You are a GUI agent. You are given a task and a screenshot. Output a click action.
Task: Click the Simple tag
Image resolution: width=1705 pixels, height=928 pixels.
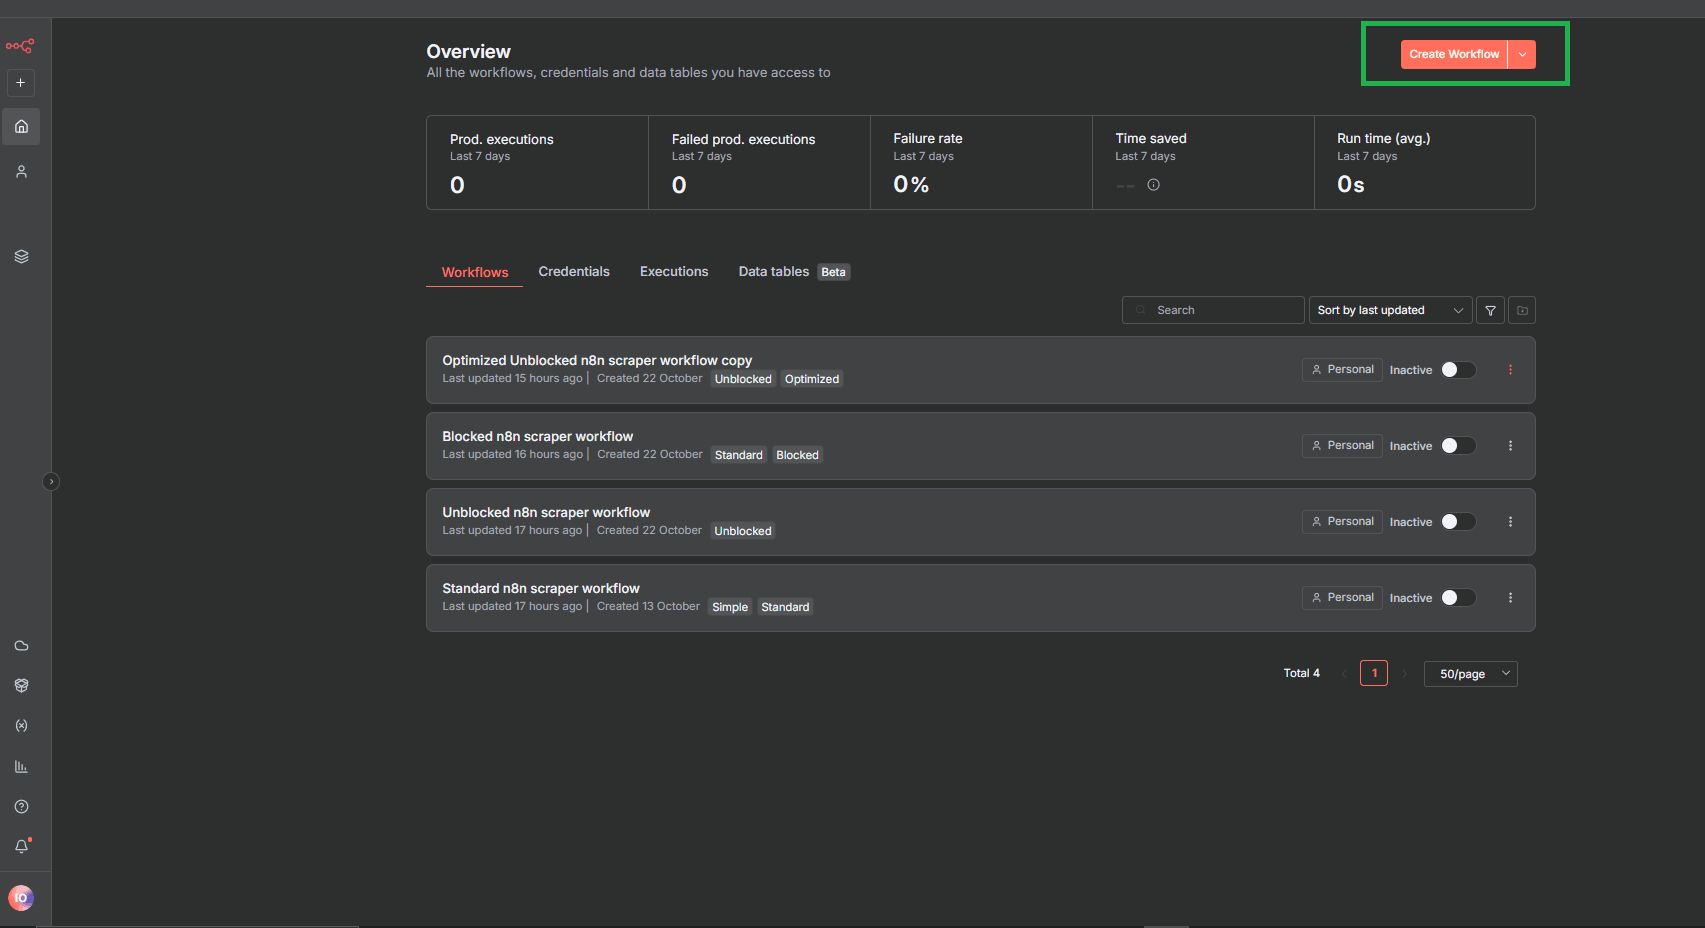(x=730, y=607)
